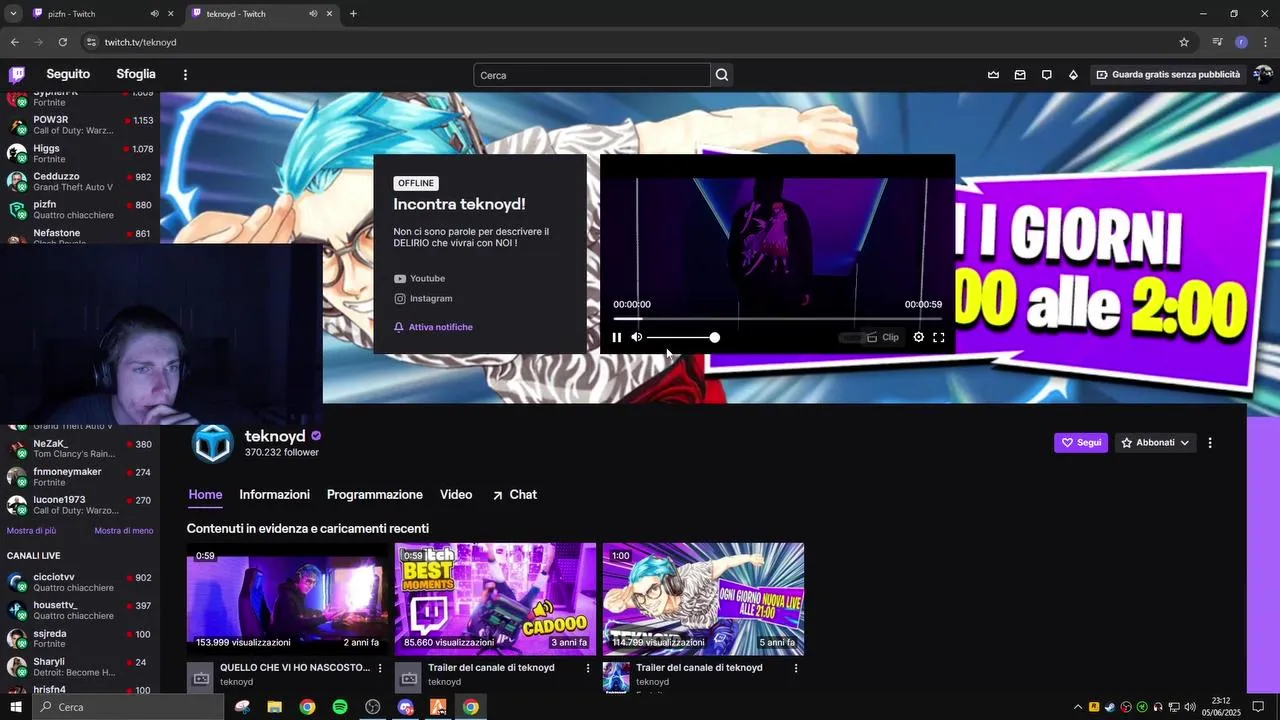This screenshot has width=1280, height=720.
Task: Open the video player settings gear
Action: (919, 338)
